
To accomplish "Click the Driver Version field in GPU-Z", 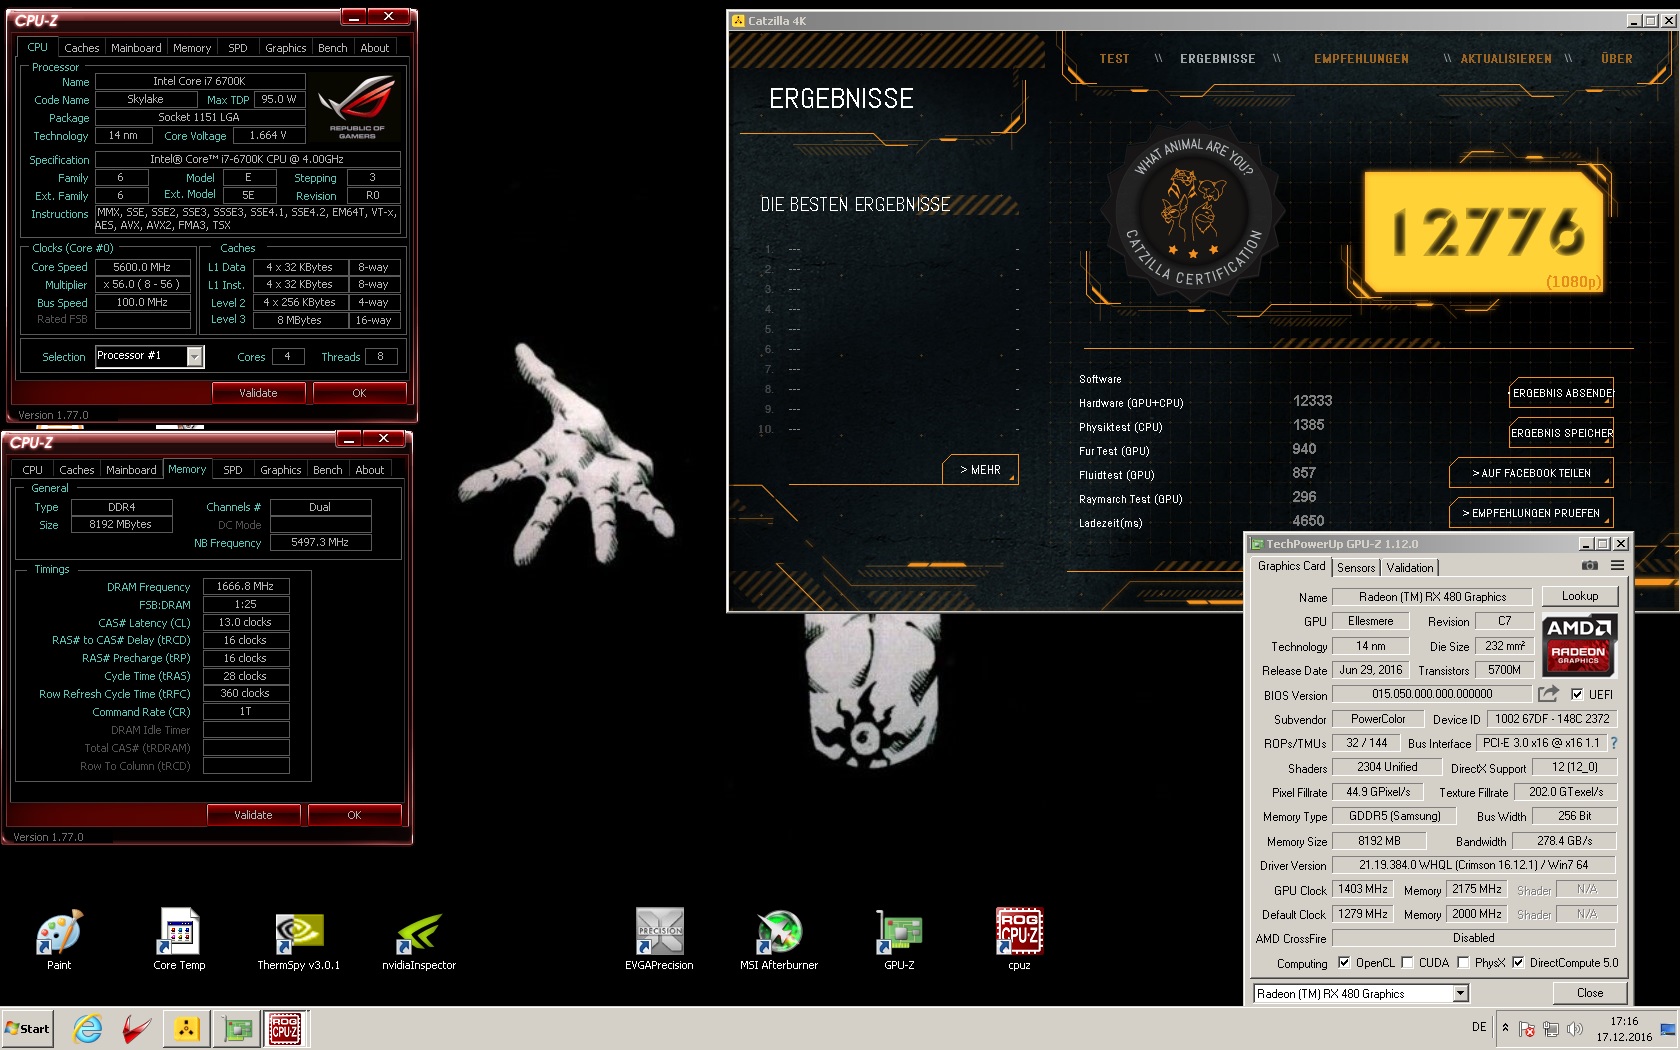I will click(1474, 865).
